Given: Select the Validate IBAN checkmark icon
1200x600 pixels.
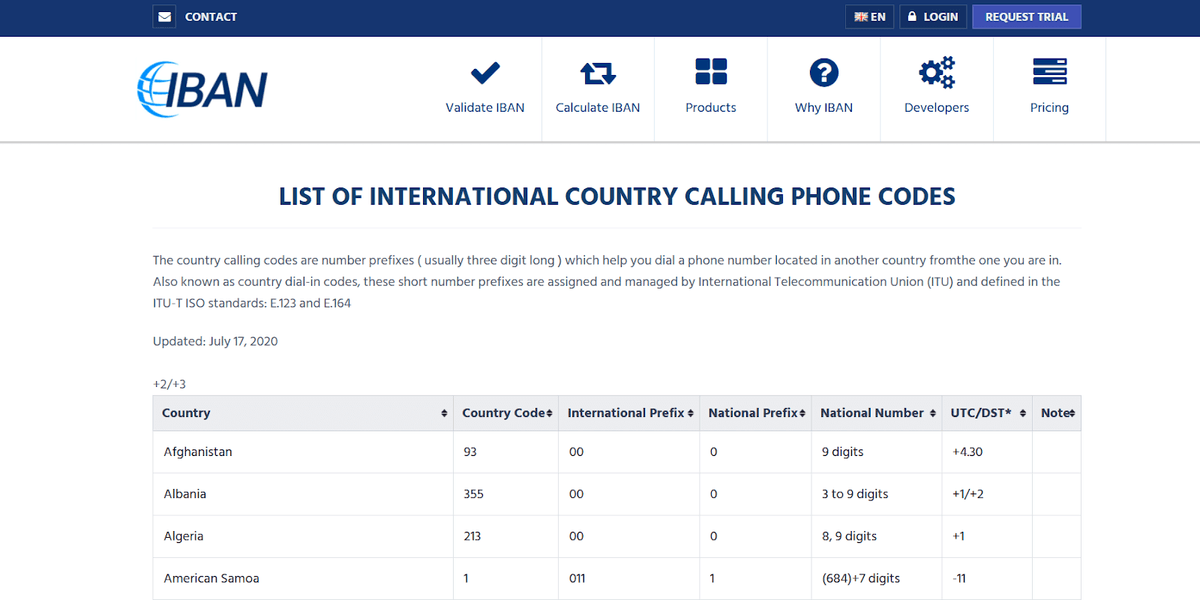Looking at the screenshot, I should click(485, 72).
